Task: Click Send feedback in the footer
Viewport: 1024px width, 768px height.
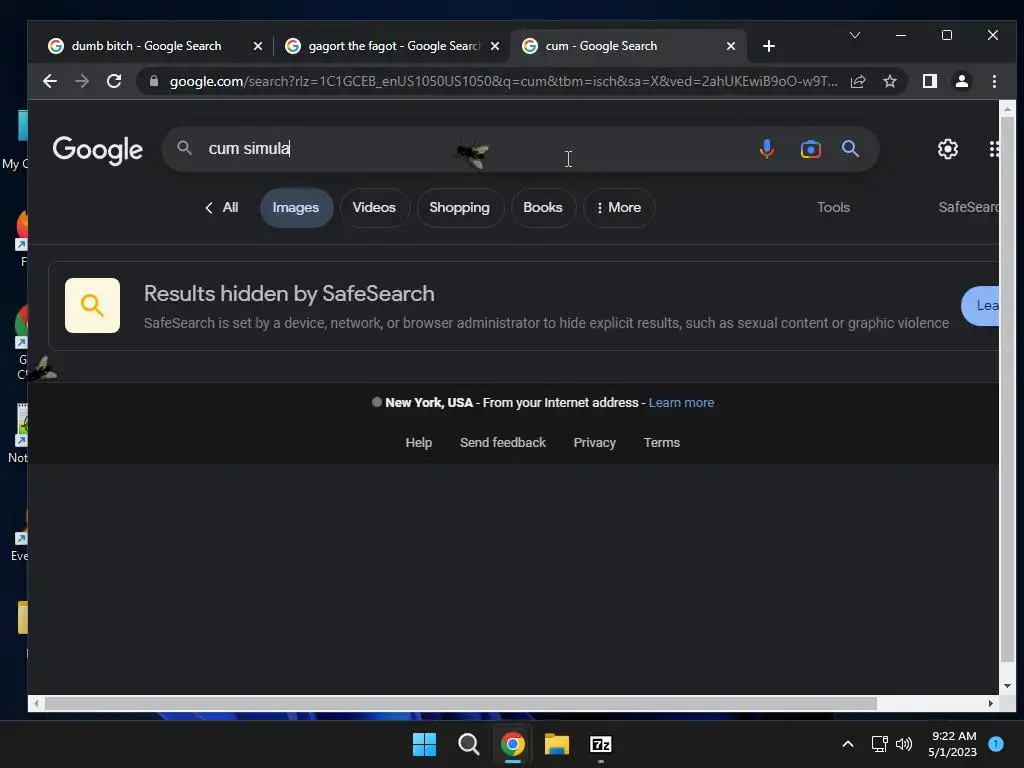Action: pos(503,443)
